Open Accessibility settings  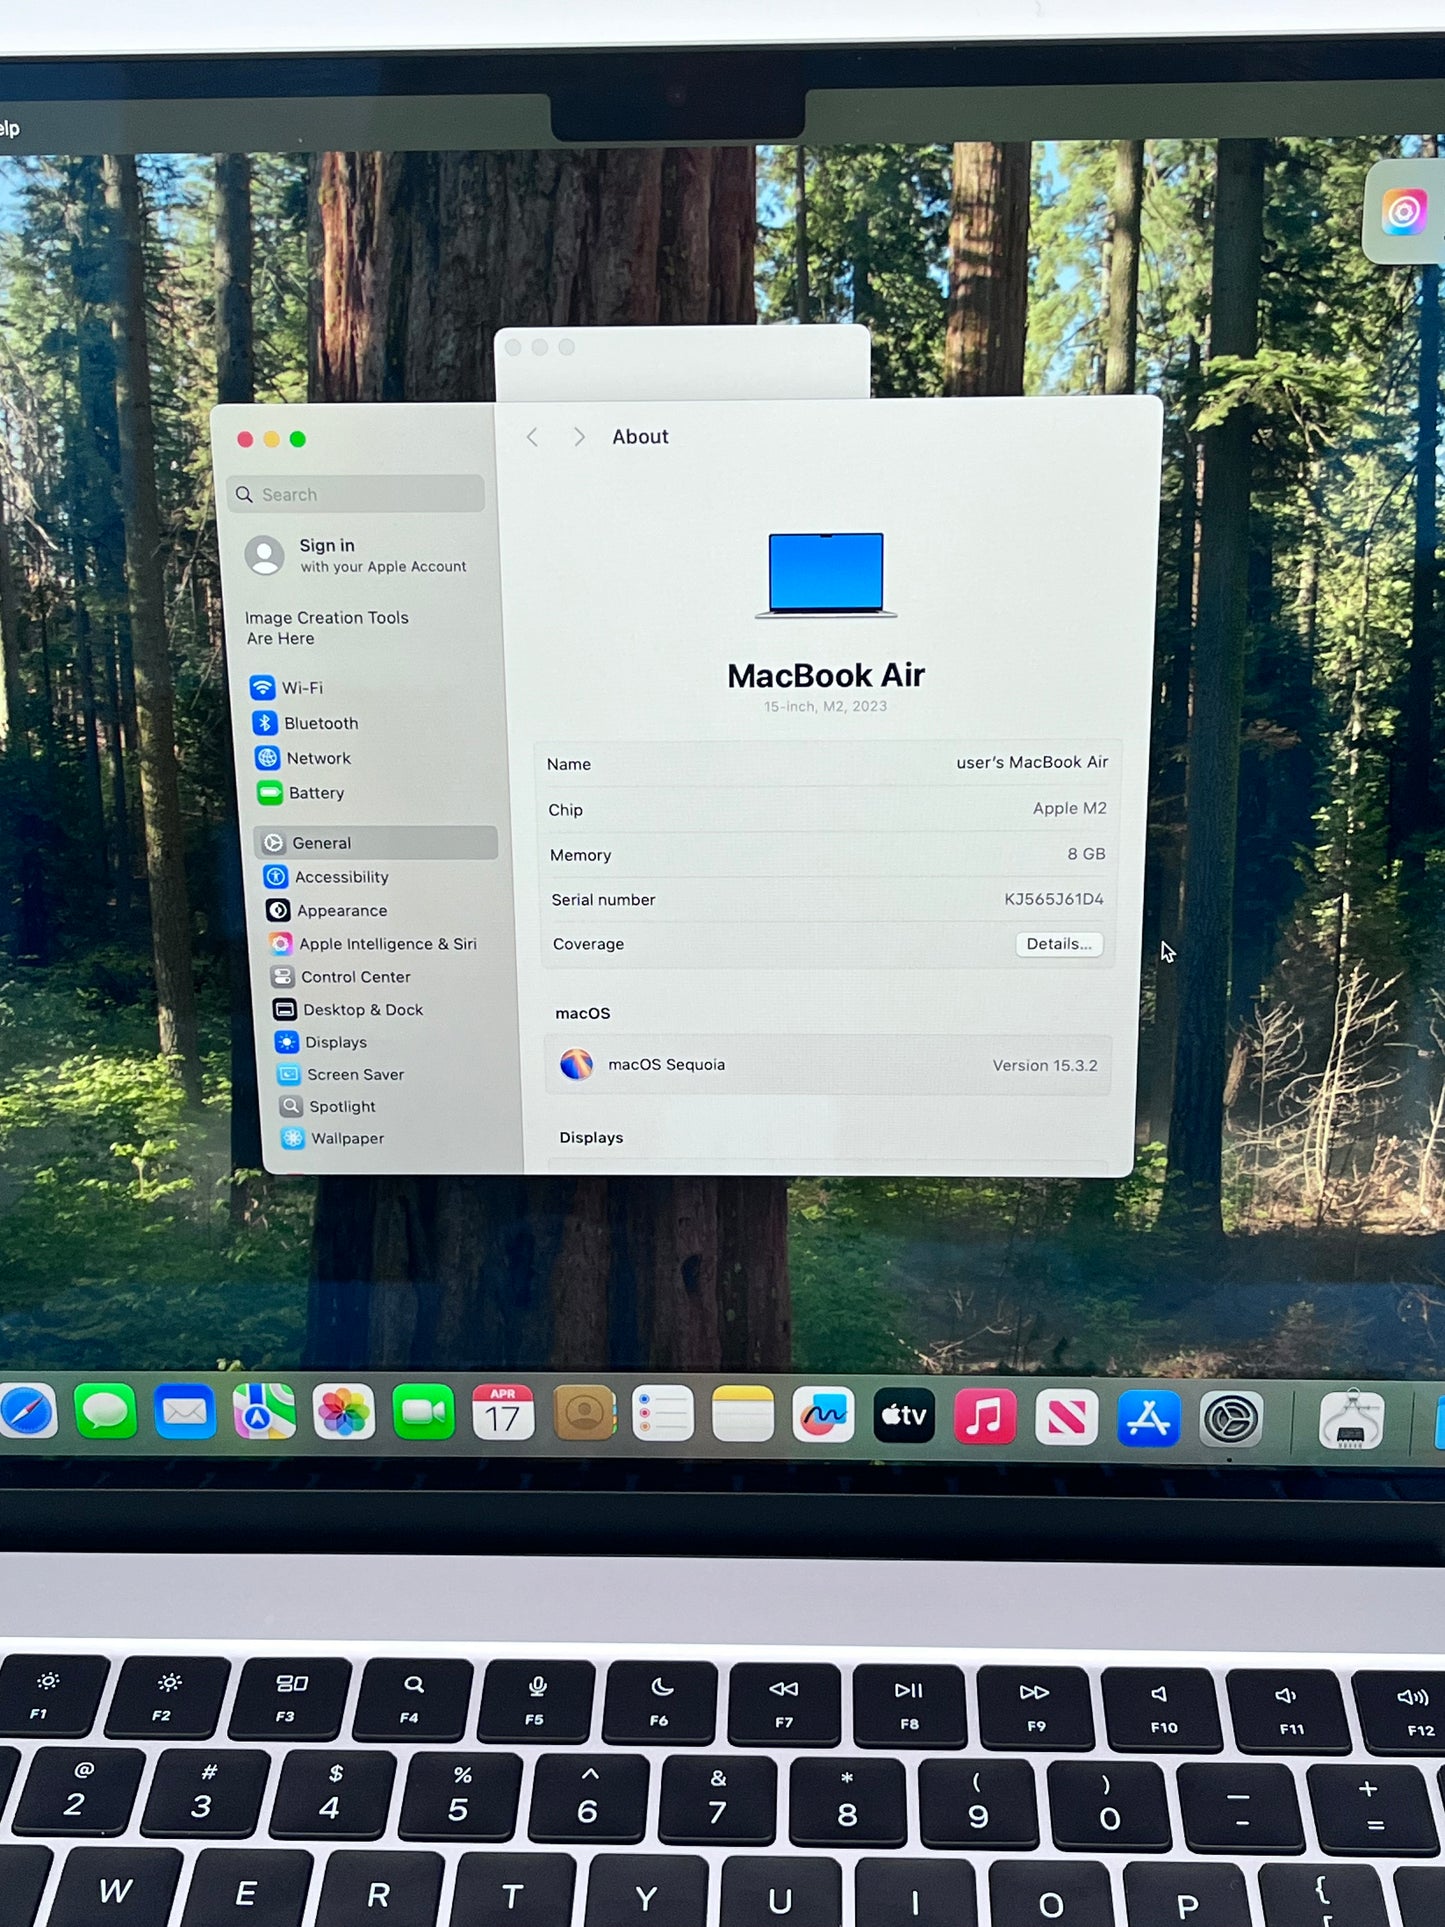(326, 877)
